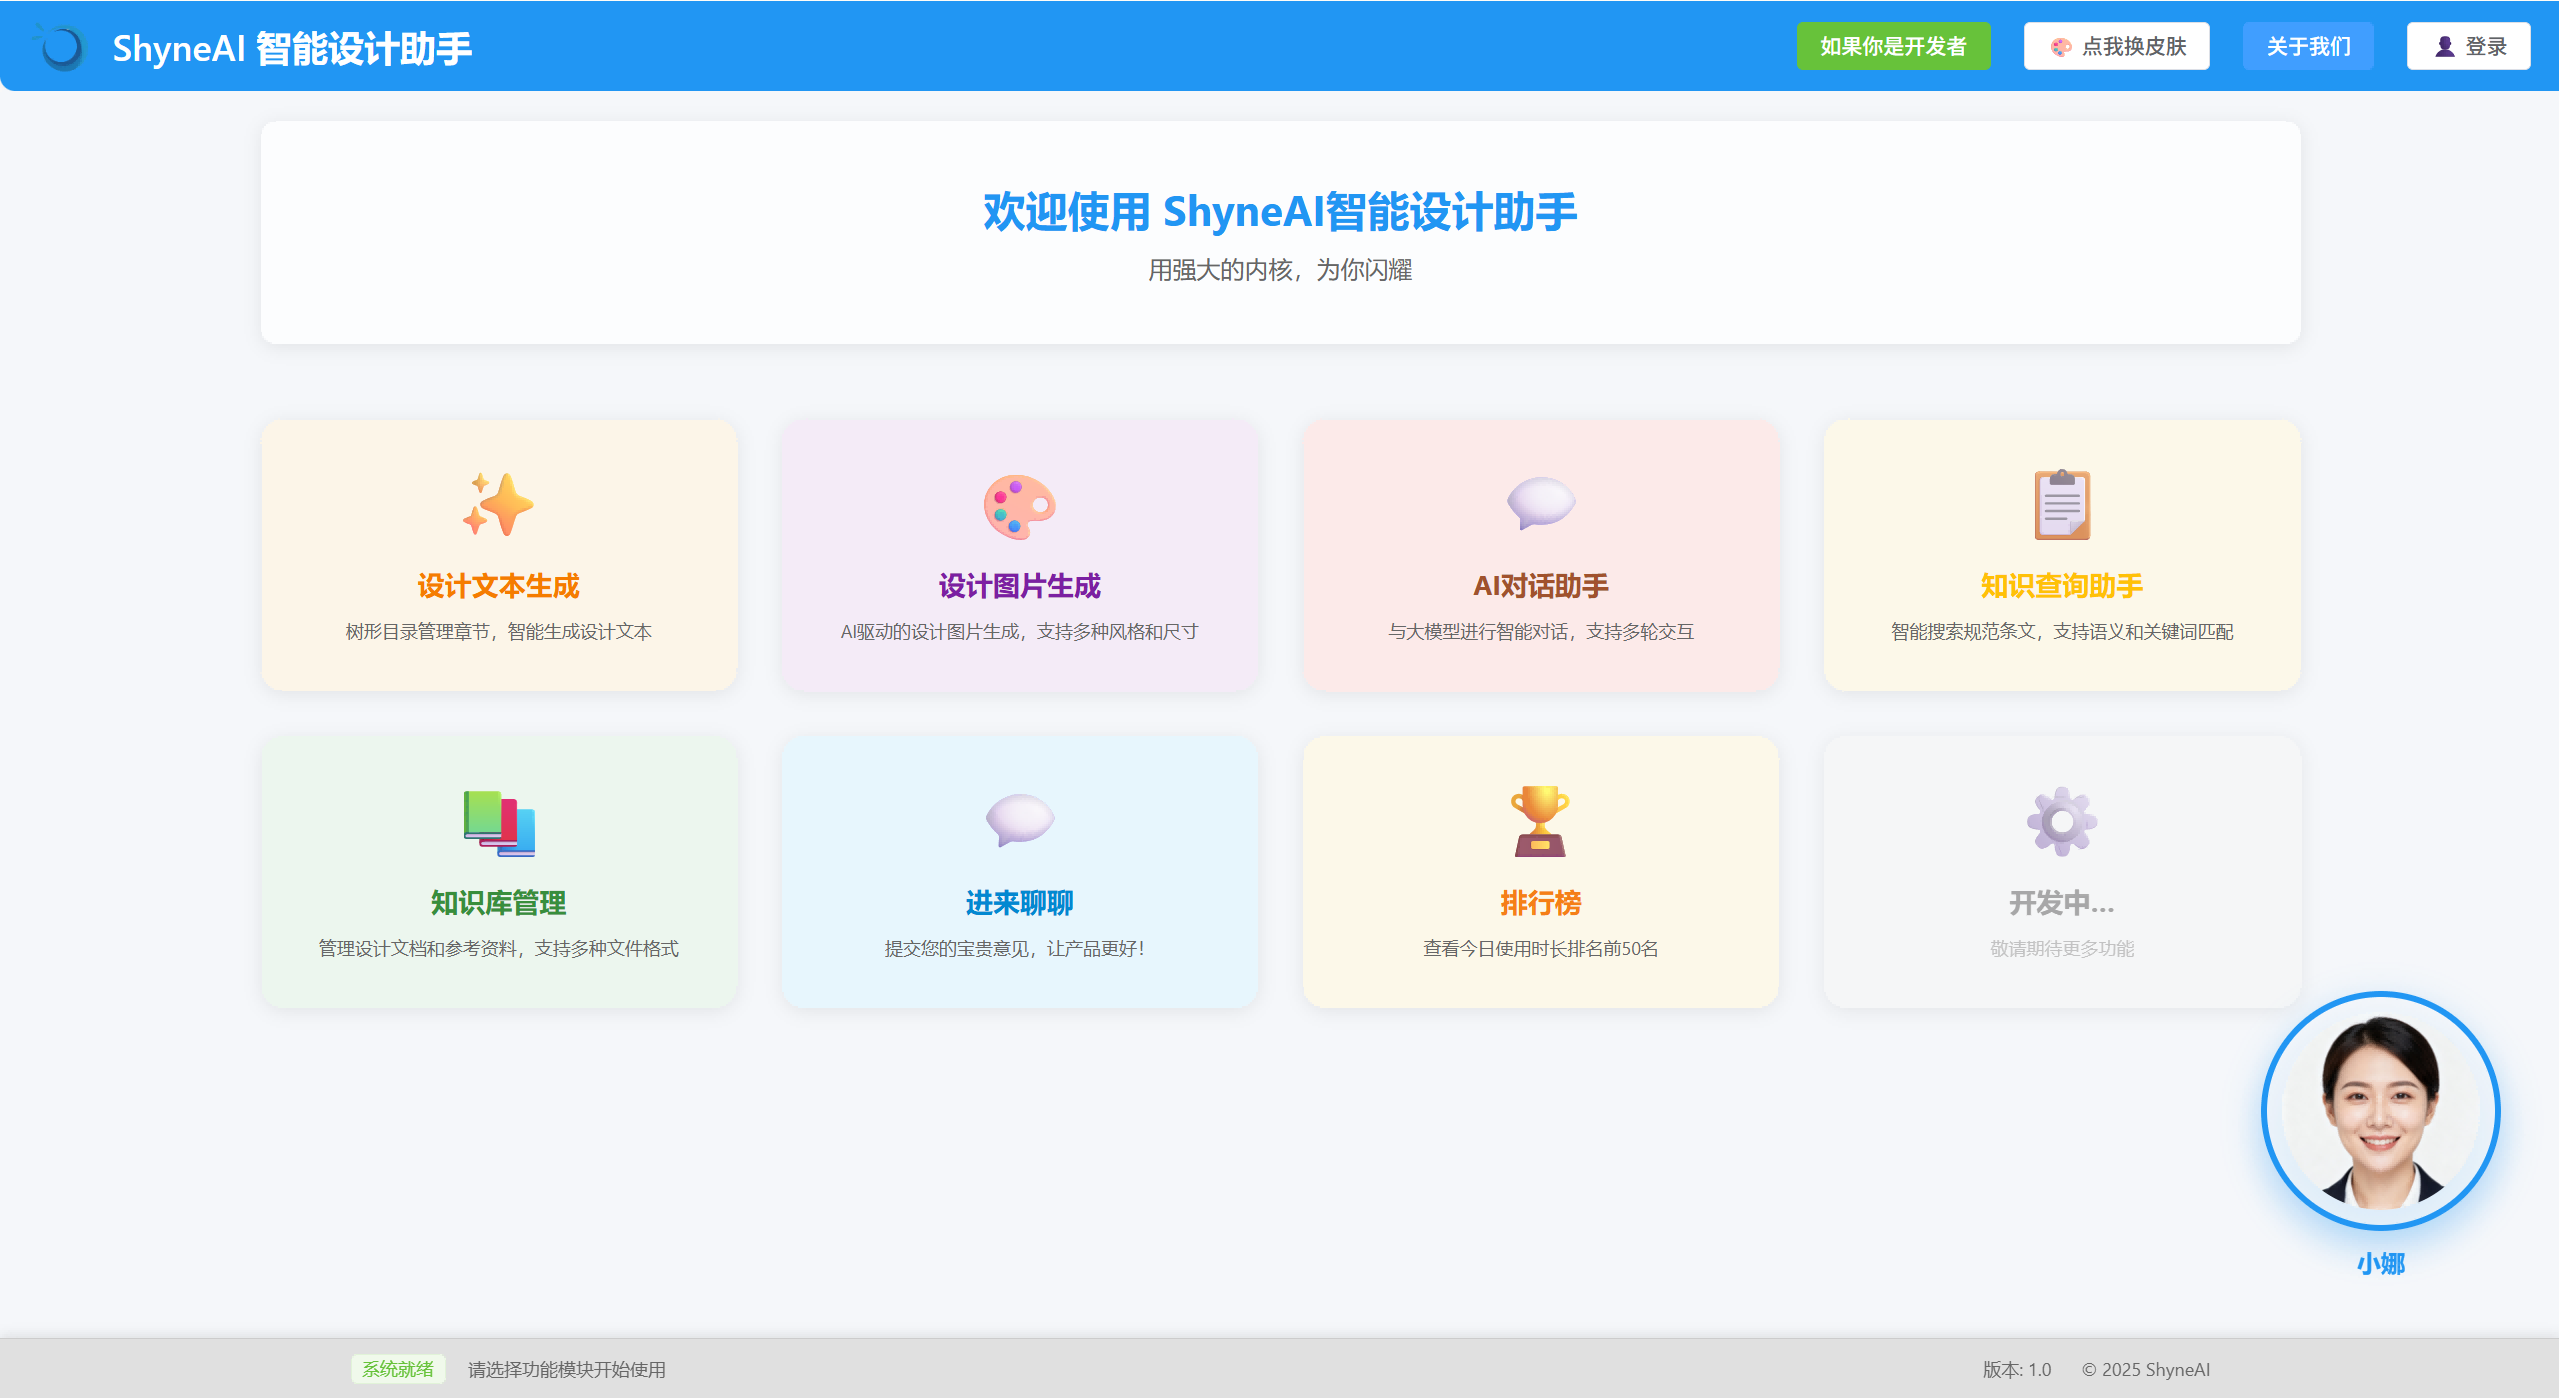The image size is (2559, 1398).
Task: Click the 知识库管理 card title
Action: pyautogui.click(x=498, y=903)
